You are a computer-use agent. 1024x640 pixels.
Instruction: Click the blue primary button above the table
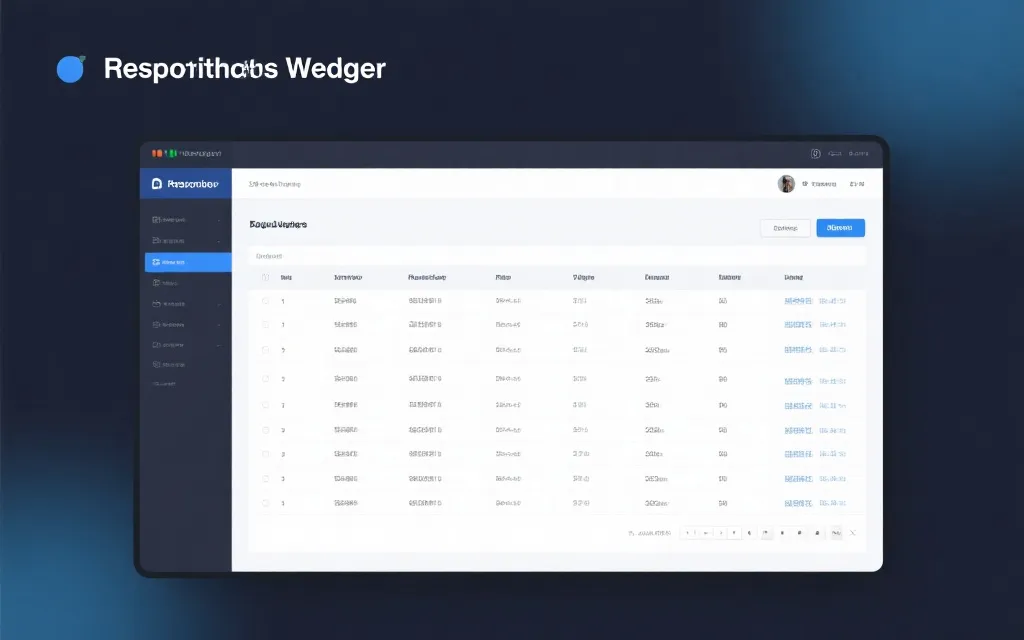[x=840, y=228]
